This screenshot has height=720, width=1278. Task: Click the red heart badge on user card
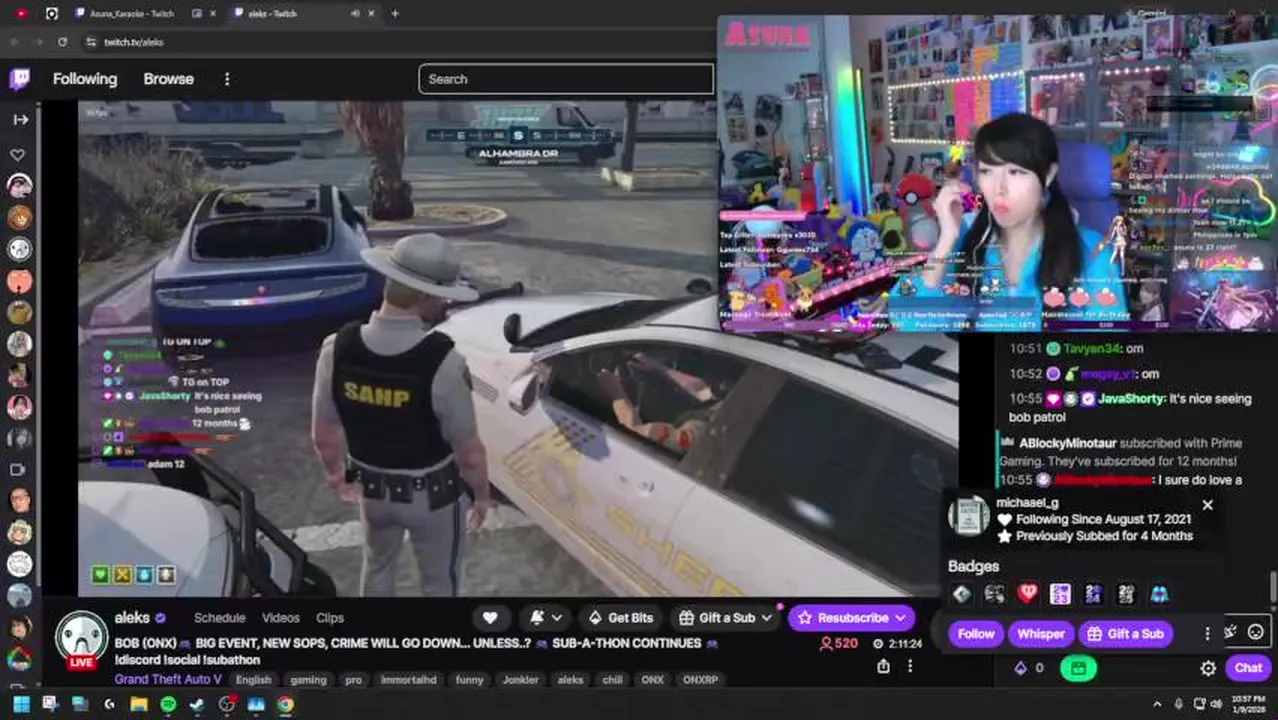pos(1027,595)
